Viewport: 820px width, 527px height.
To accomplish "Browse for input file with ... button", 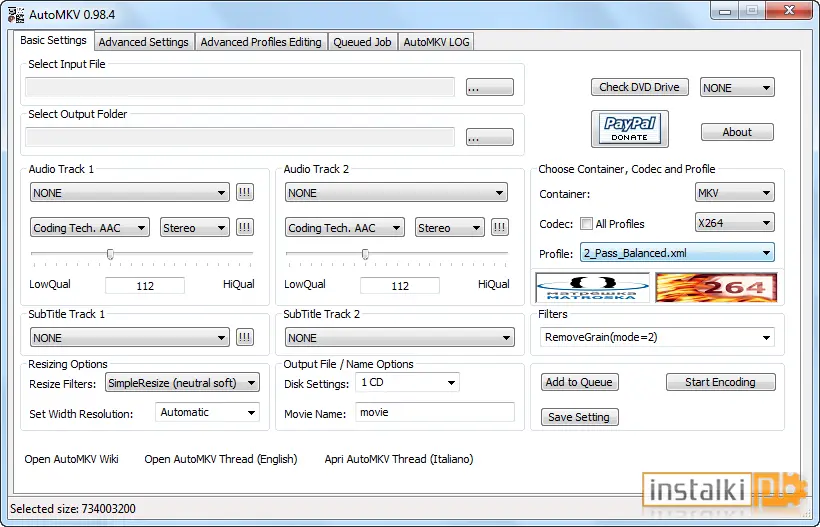I will point(490,87).
